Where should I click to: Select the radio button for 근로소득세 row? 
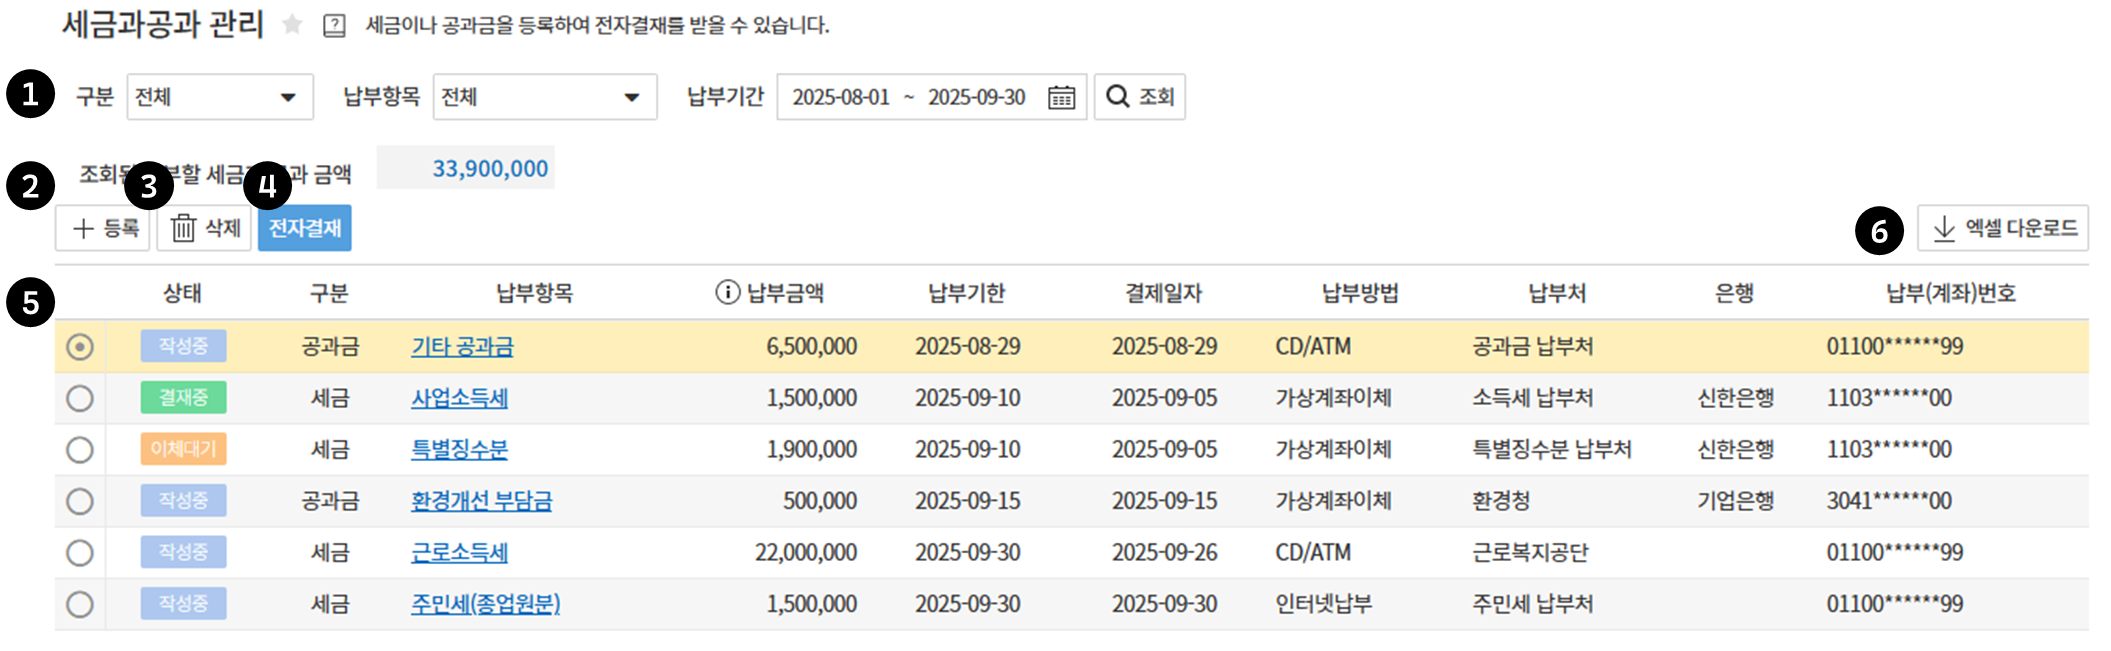pos(80,553)
